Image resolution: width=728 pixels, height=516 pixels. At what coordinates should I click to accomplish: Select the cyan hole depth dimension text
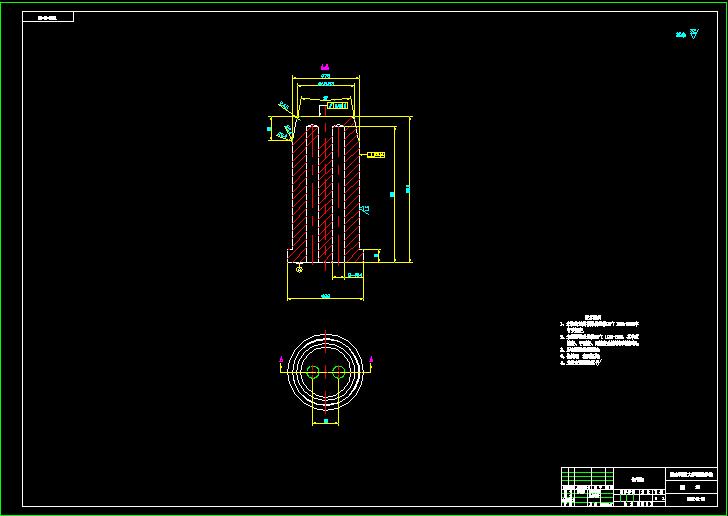pos(392,195)
